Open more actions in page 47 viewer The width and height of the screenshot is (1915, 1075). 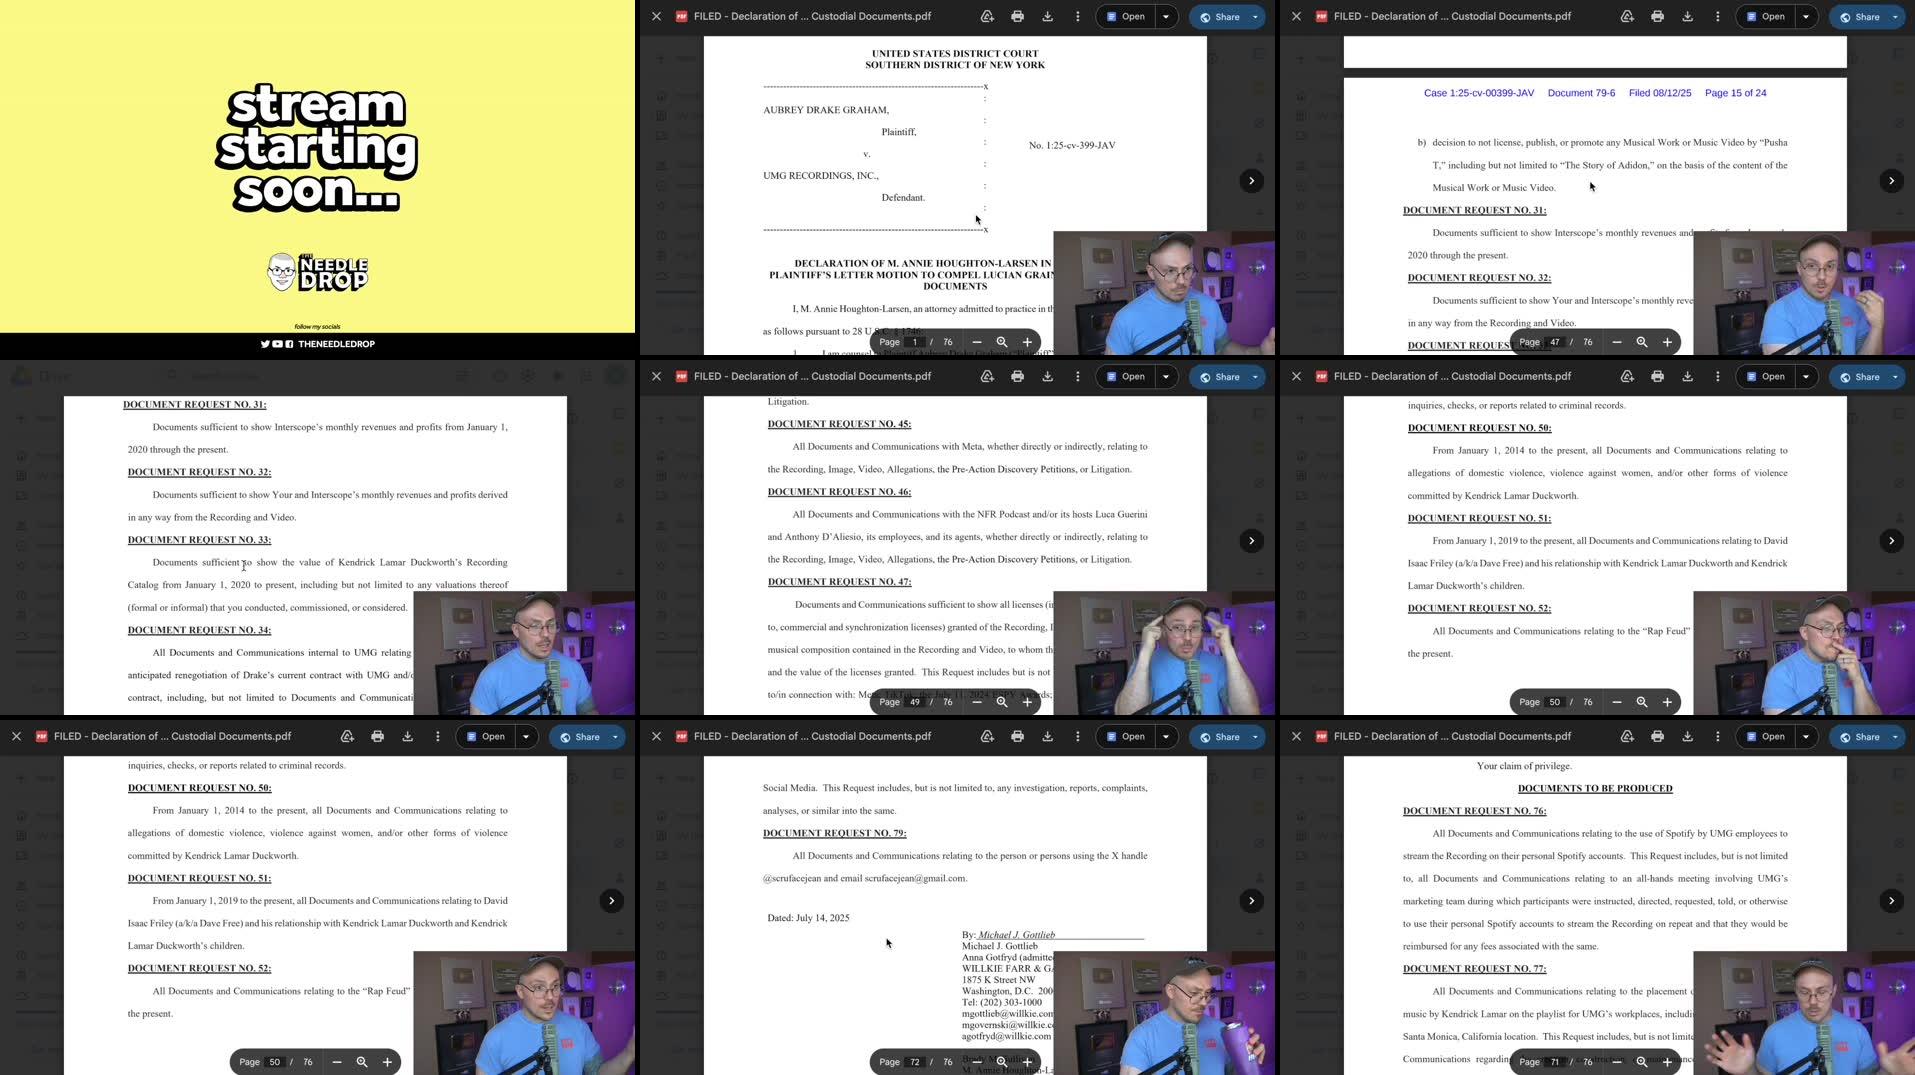coord(1717,17)
